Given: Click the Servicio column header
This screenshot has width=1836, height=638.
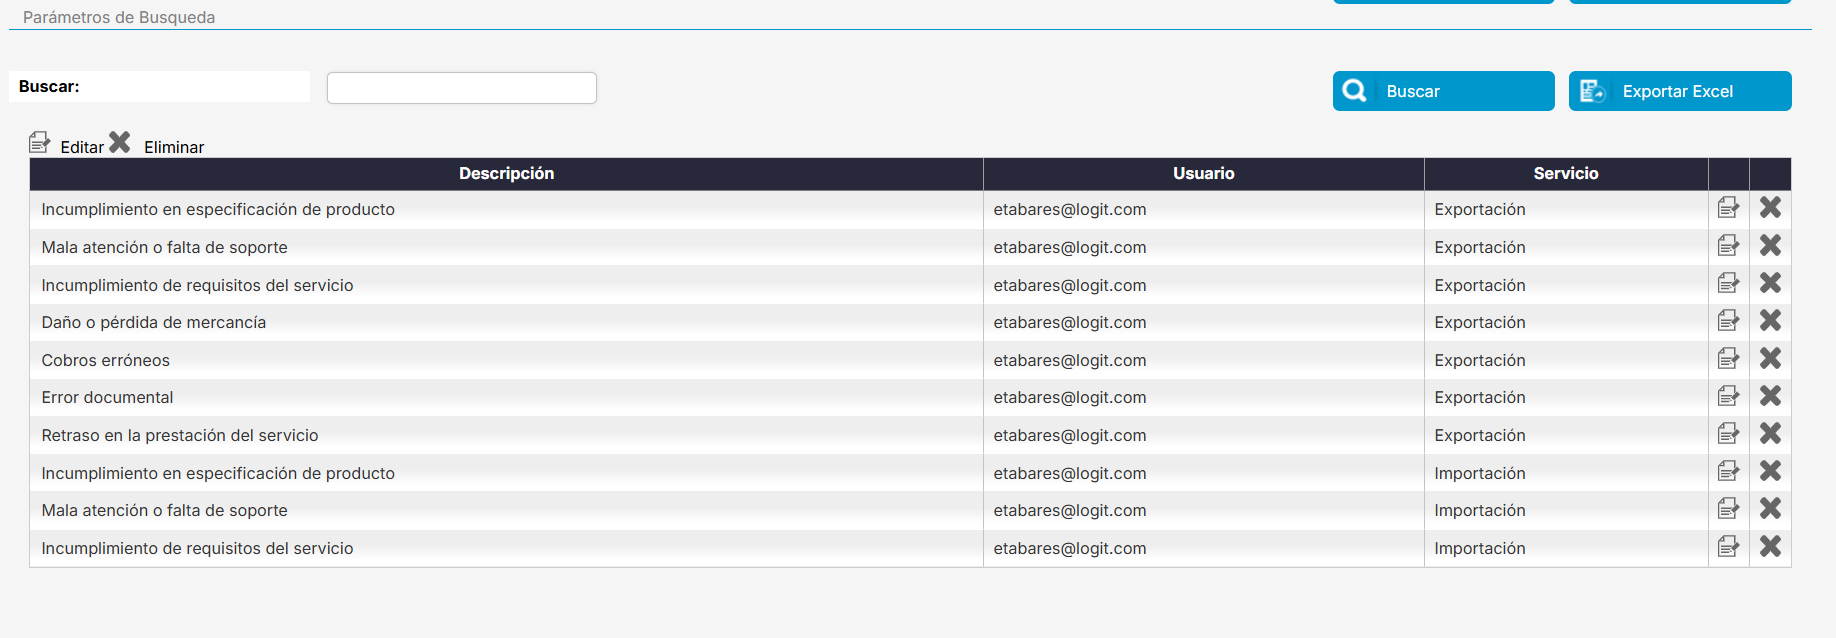Looking at the screenshot, I should (1566, 174).
